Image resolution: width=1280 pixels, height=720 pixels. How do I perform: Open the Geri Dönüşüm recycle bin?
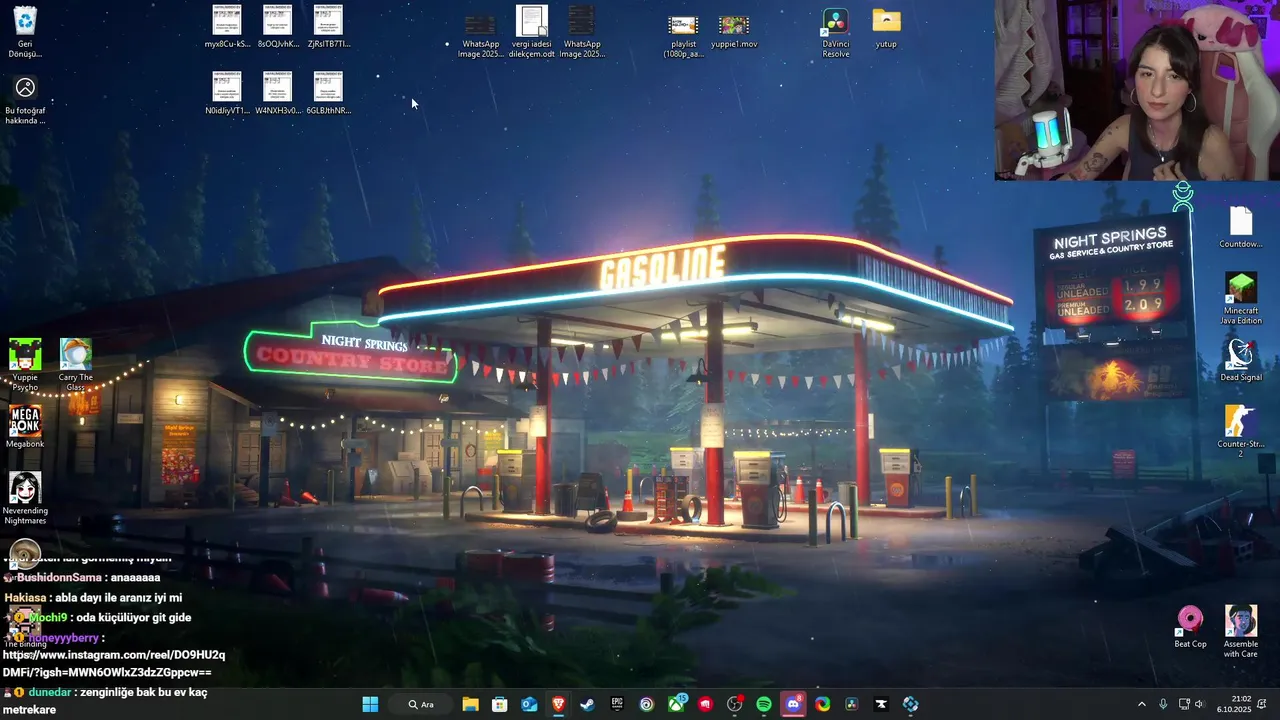pyautogui.click(x=25, y=30)
